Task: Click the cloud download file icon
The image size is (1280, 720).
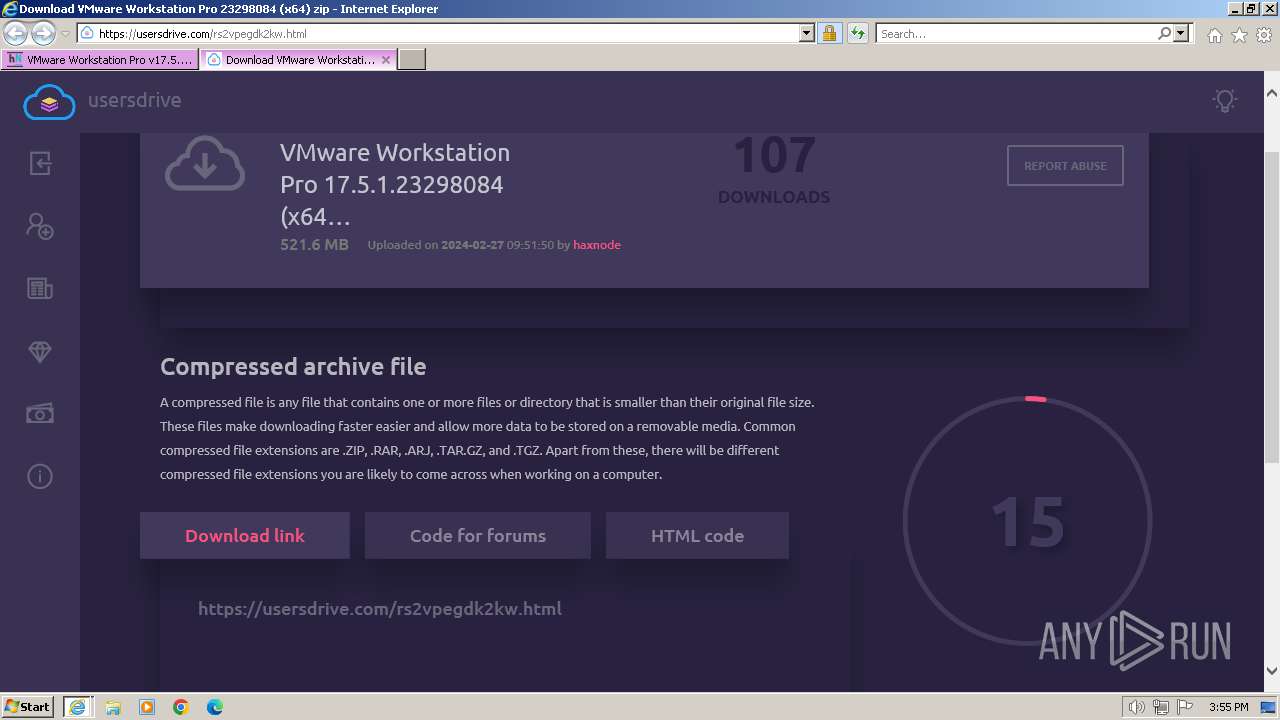Action: pos(205,164)
